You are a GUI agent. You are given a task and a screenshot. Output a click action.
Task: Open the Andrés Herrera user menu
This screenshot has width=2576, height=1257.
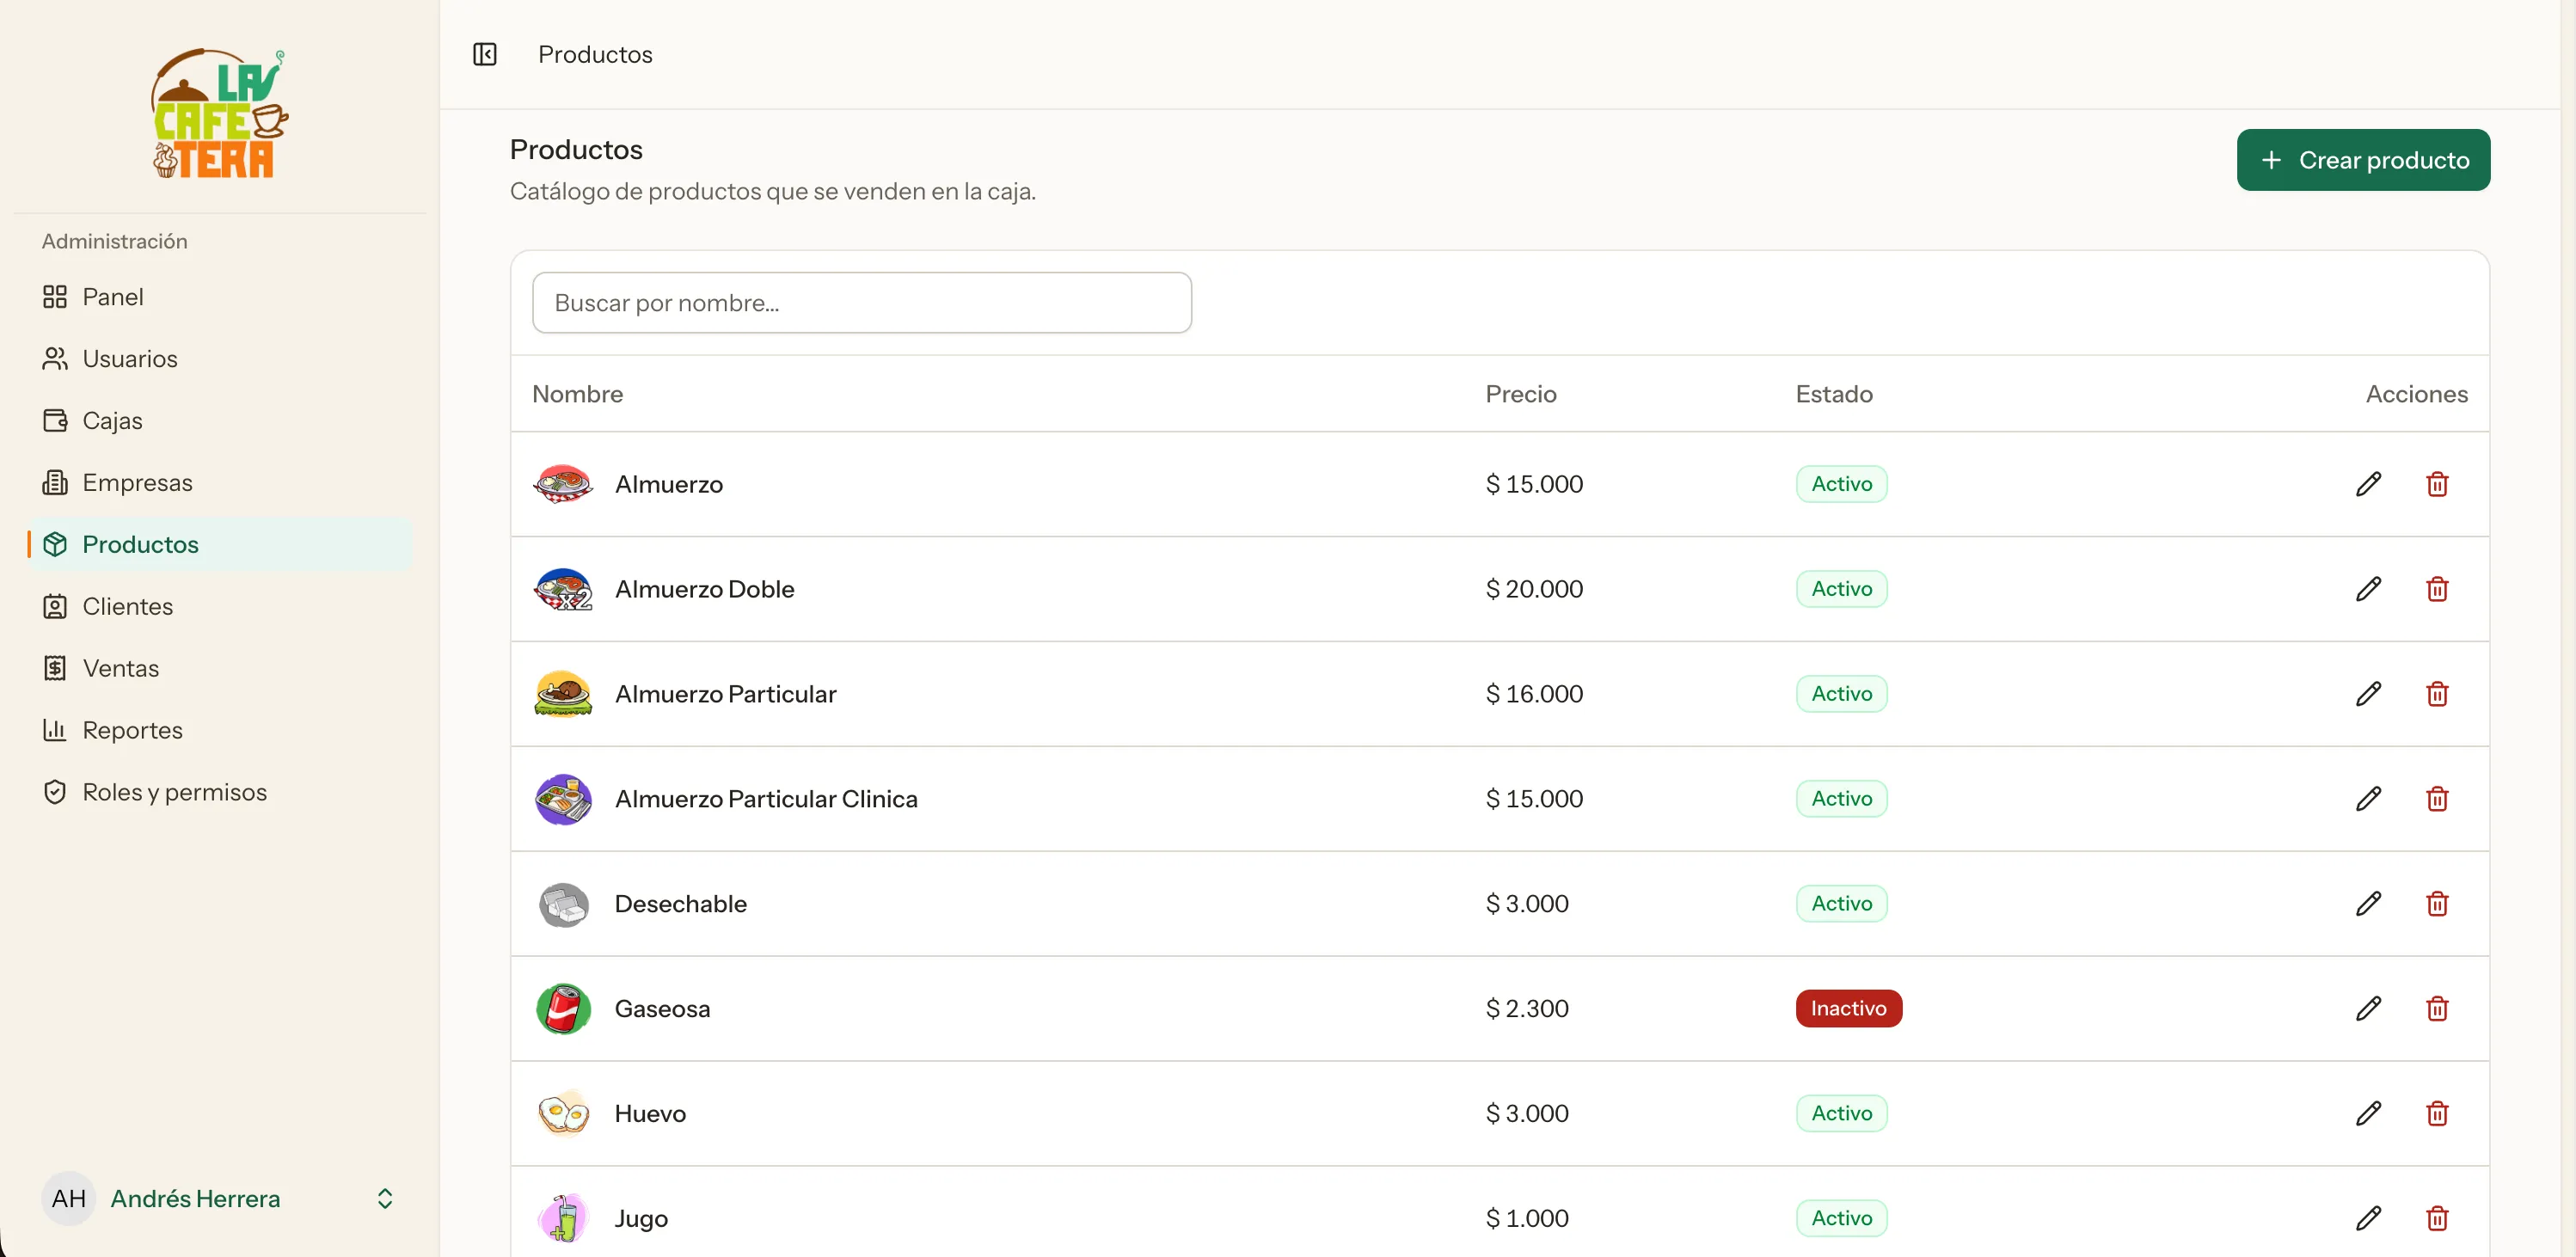(x=220, y=1198)
